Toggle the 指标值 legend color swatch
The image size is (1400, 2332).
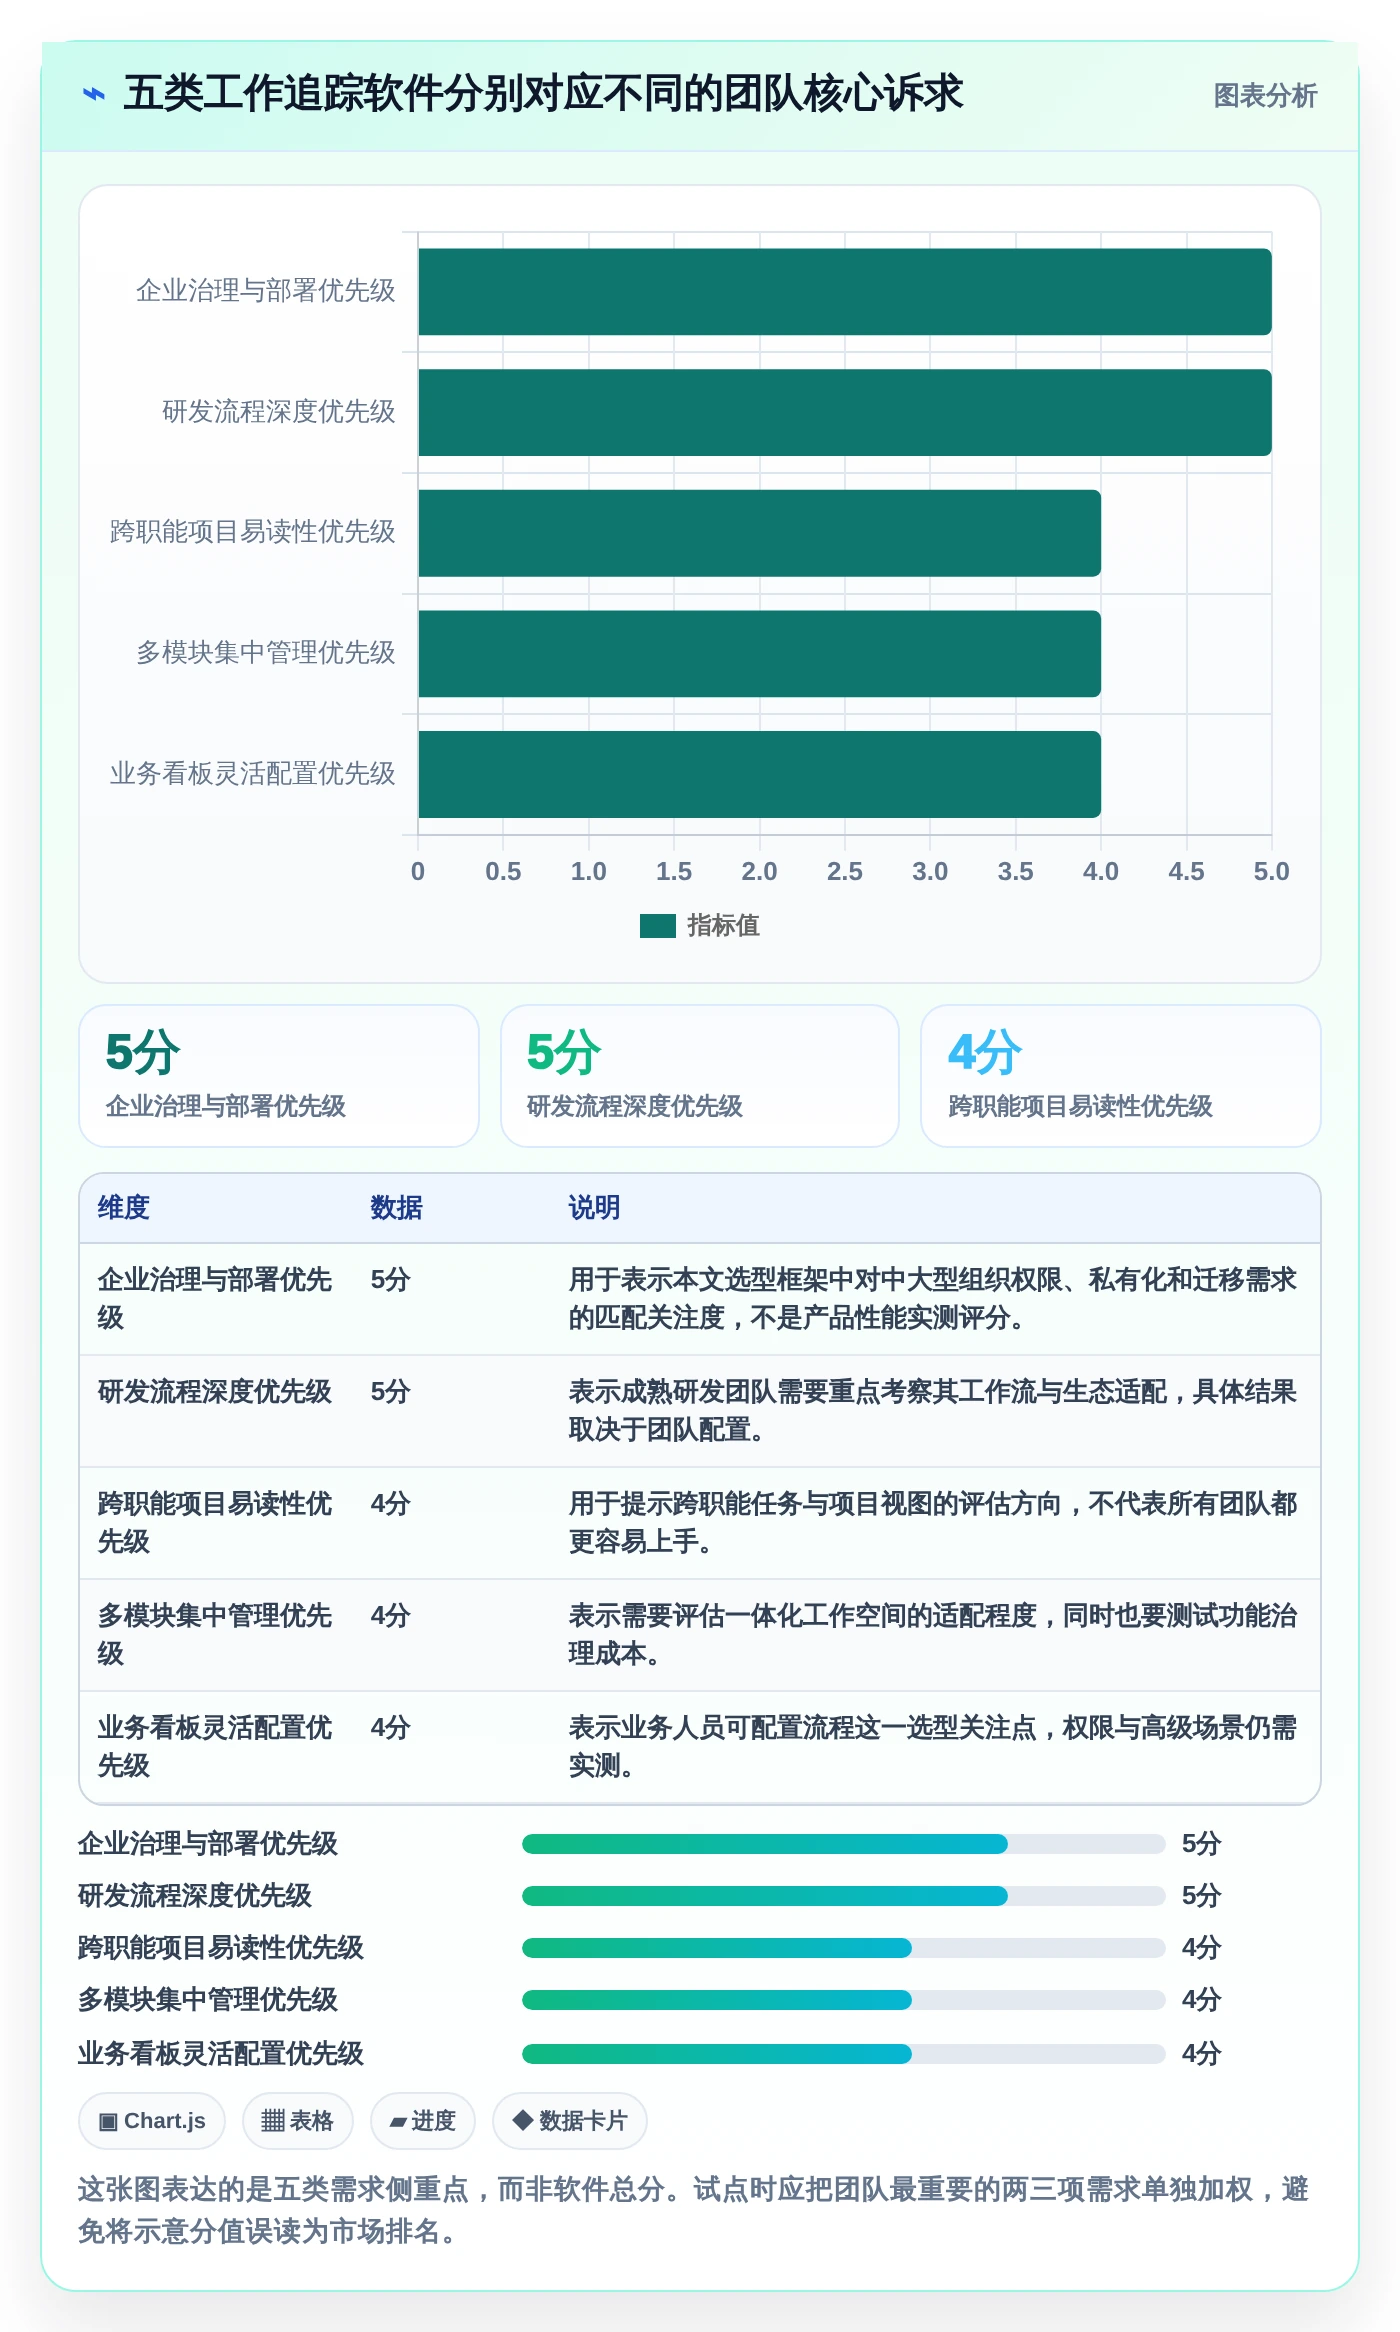(658, 926)
